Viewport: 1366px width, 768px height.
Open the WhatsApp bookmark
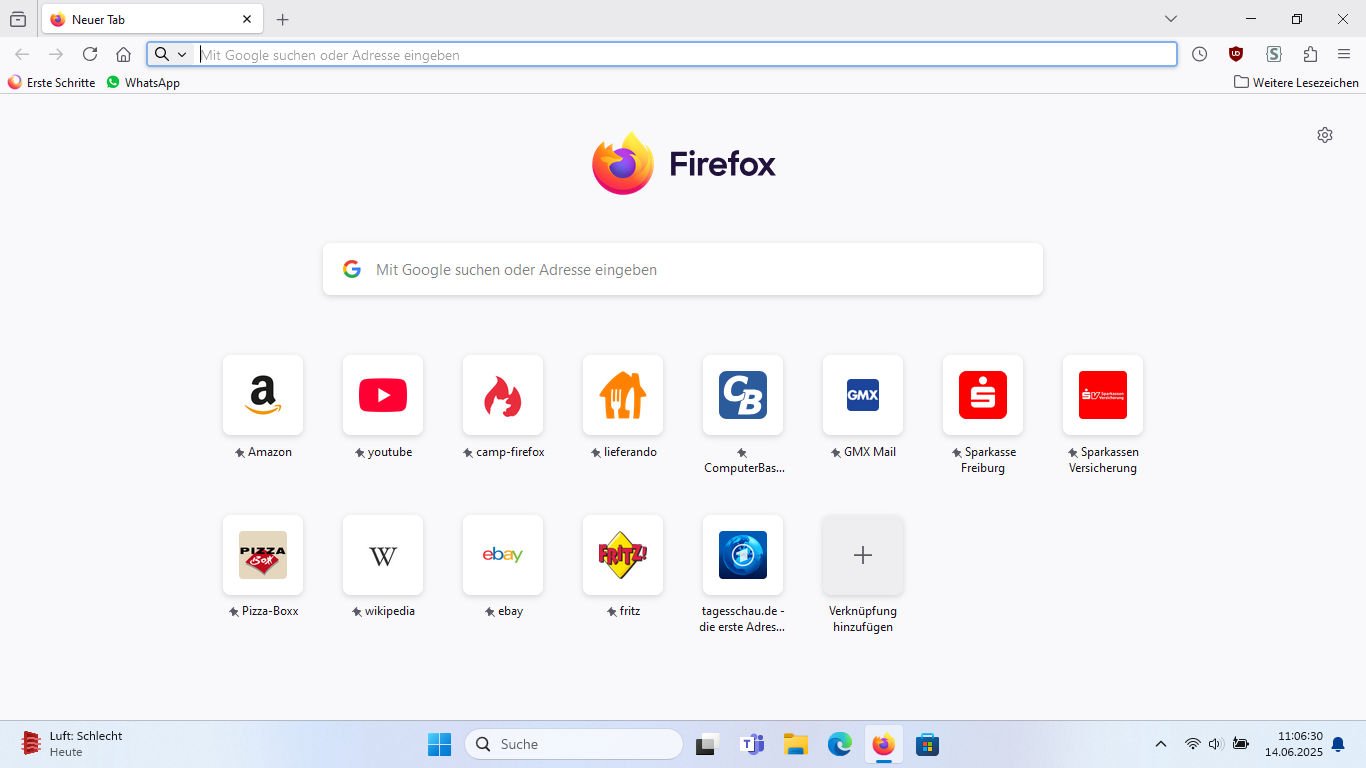coord(143,82)
